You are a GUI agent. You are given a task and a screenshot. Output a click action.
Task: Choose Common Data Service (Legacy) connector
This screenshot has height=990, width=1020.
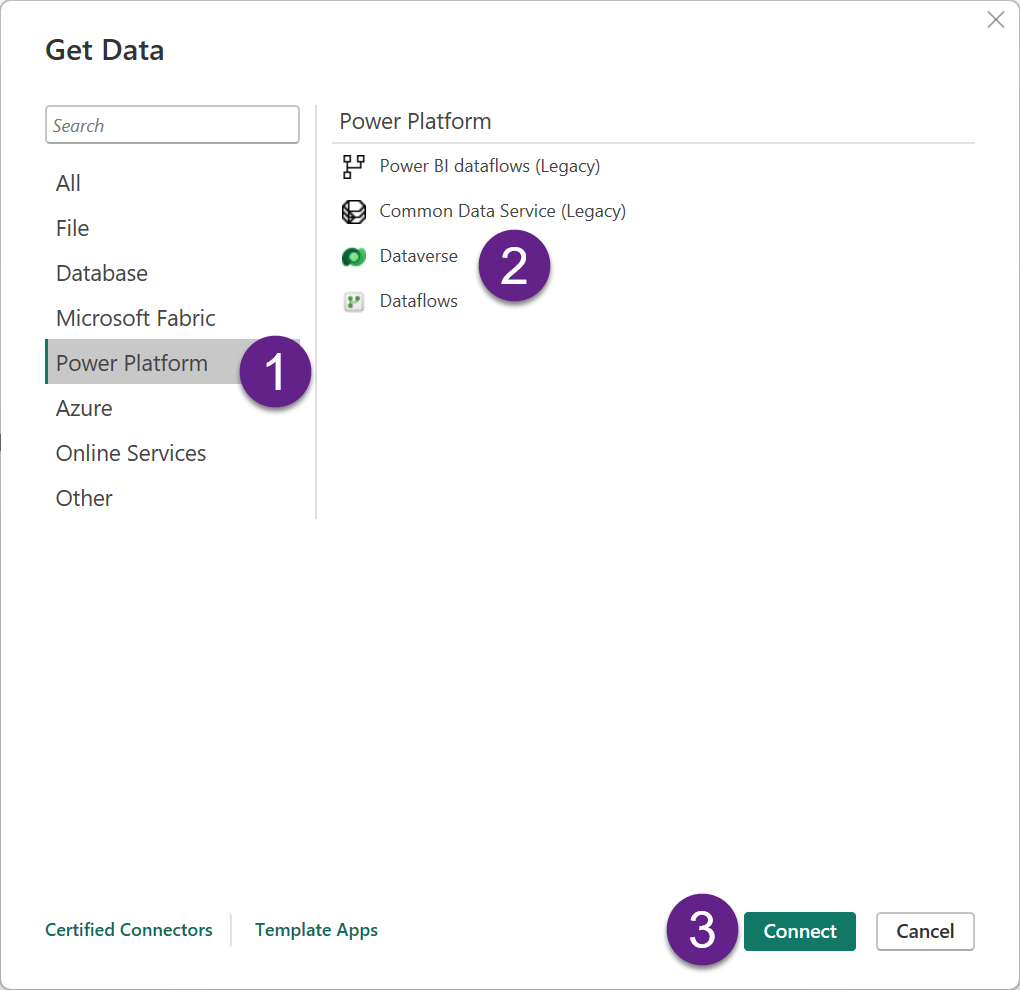tap(503, 211)
